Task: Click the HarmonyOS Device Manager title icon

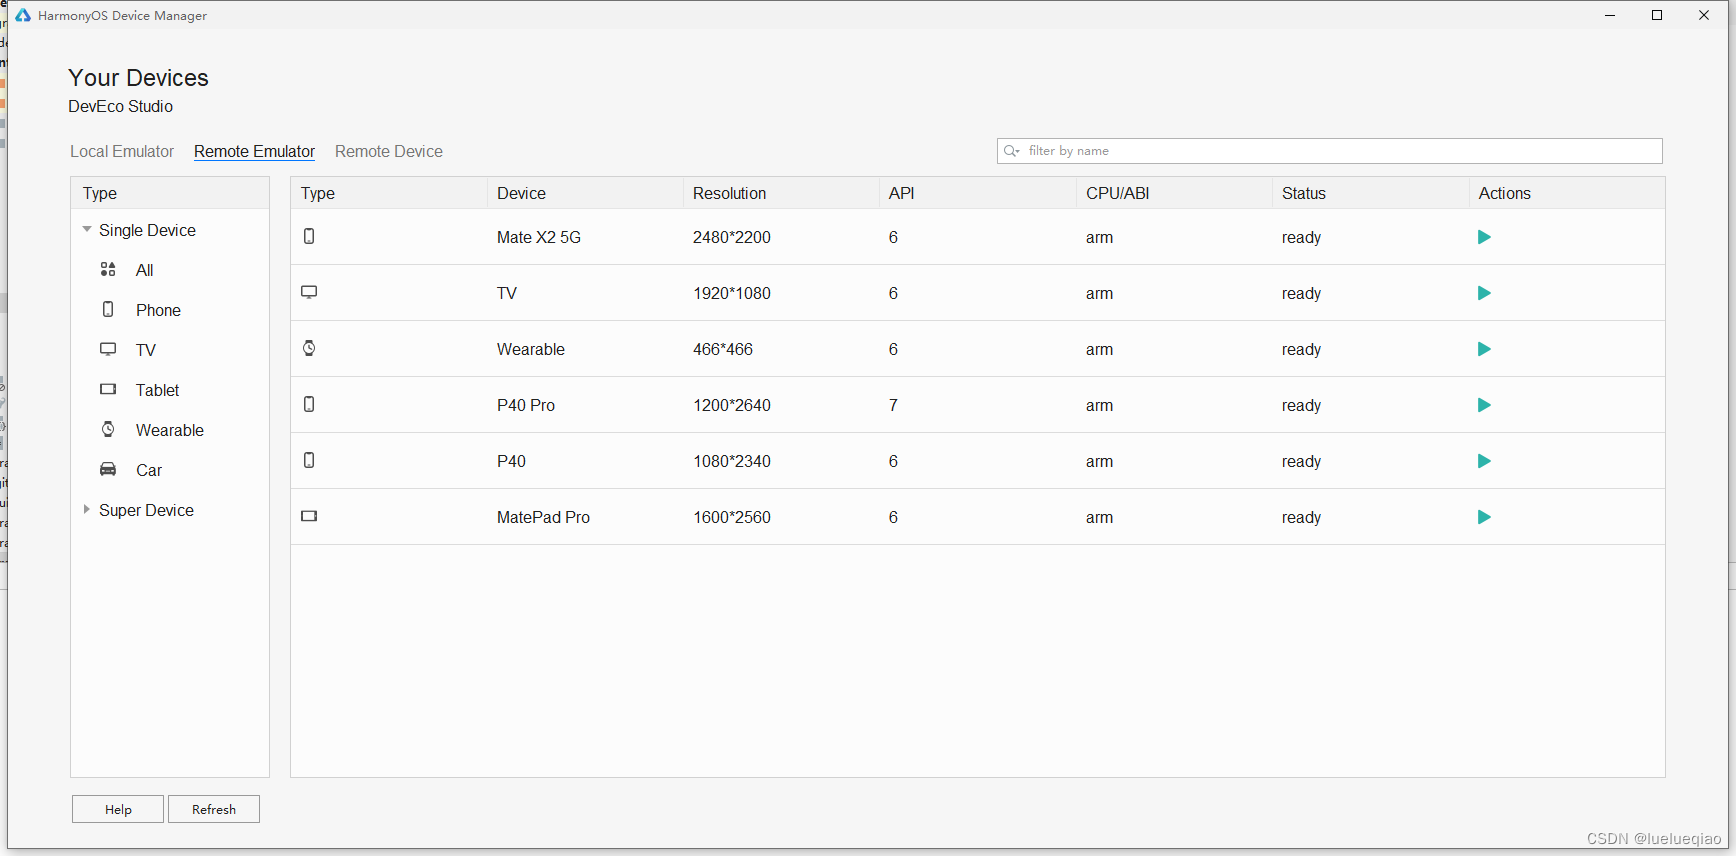Action: click(x=23, y=15)
